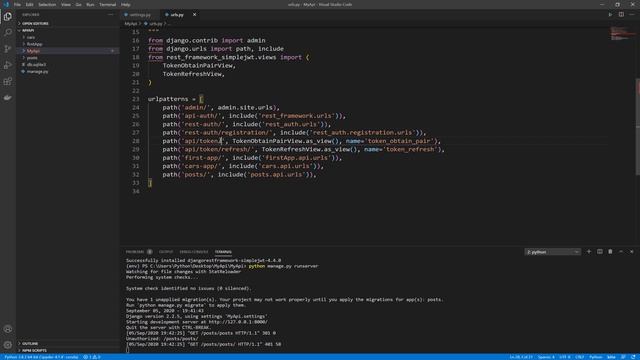Viewport: 640px width, 360px height.
Task: Run Python file using editor play button
Action: [x=610, y=15]
